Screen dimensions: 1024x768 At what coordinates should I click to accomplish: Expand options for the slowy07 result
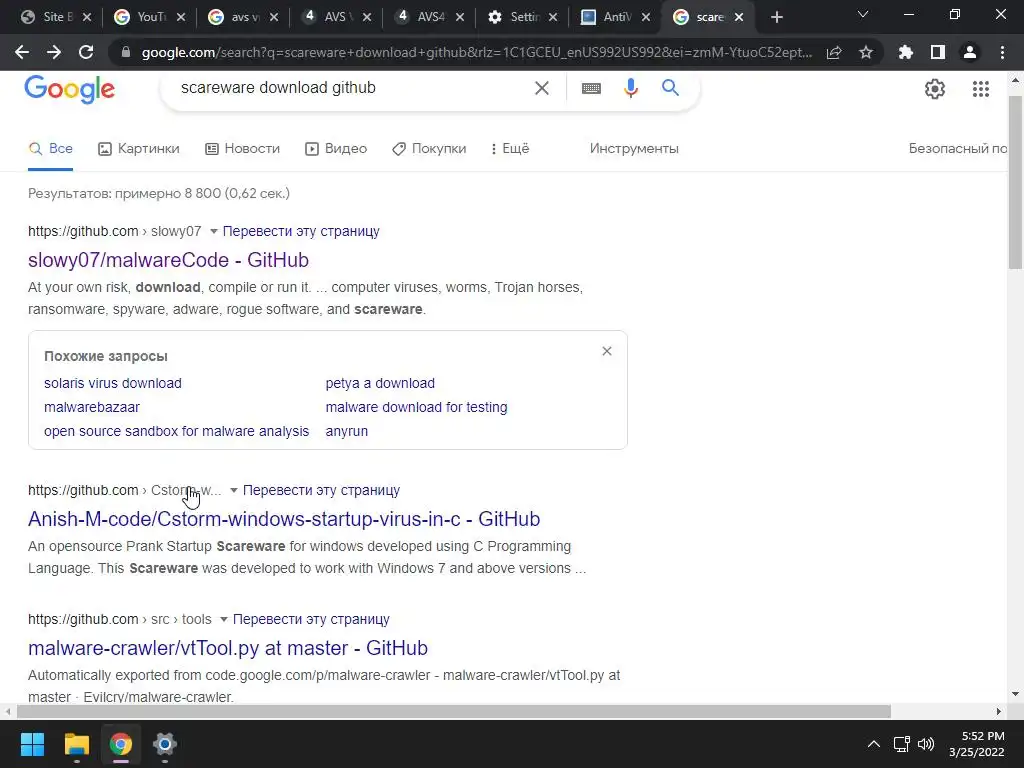[x=214, y=231]
